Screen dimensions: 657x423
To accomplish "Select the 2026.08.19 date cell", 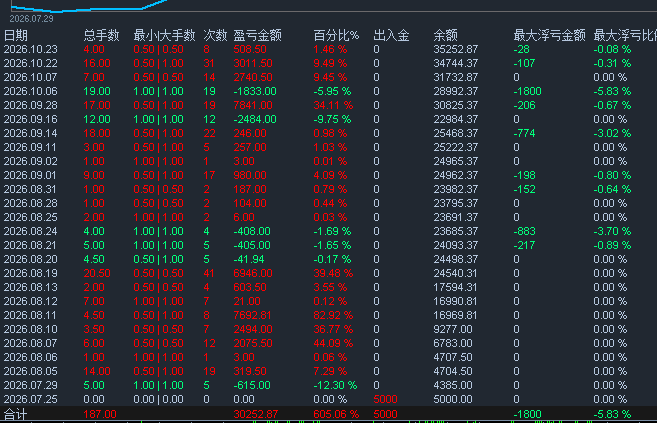I will (x=31, y=273).
